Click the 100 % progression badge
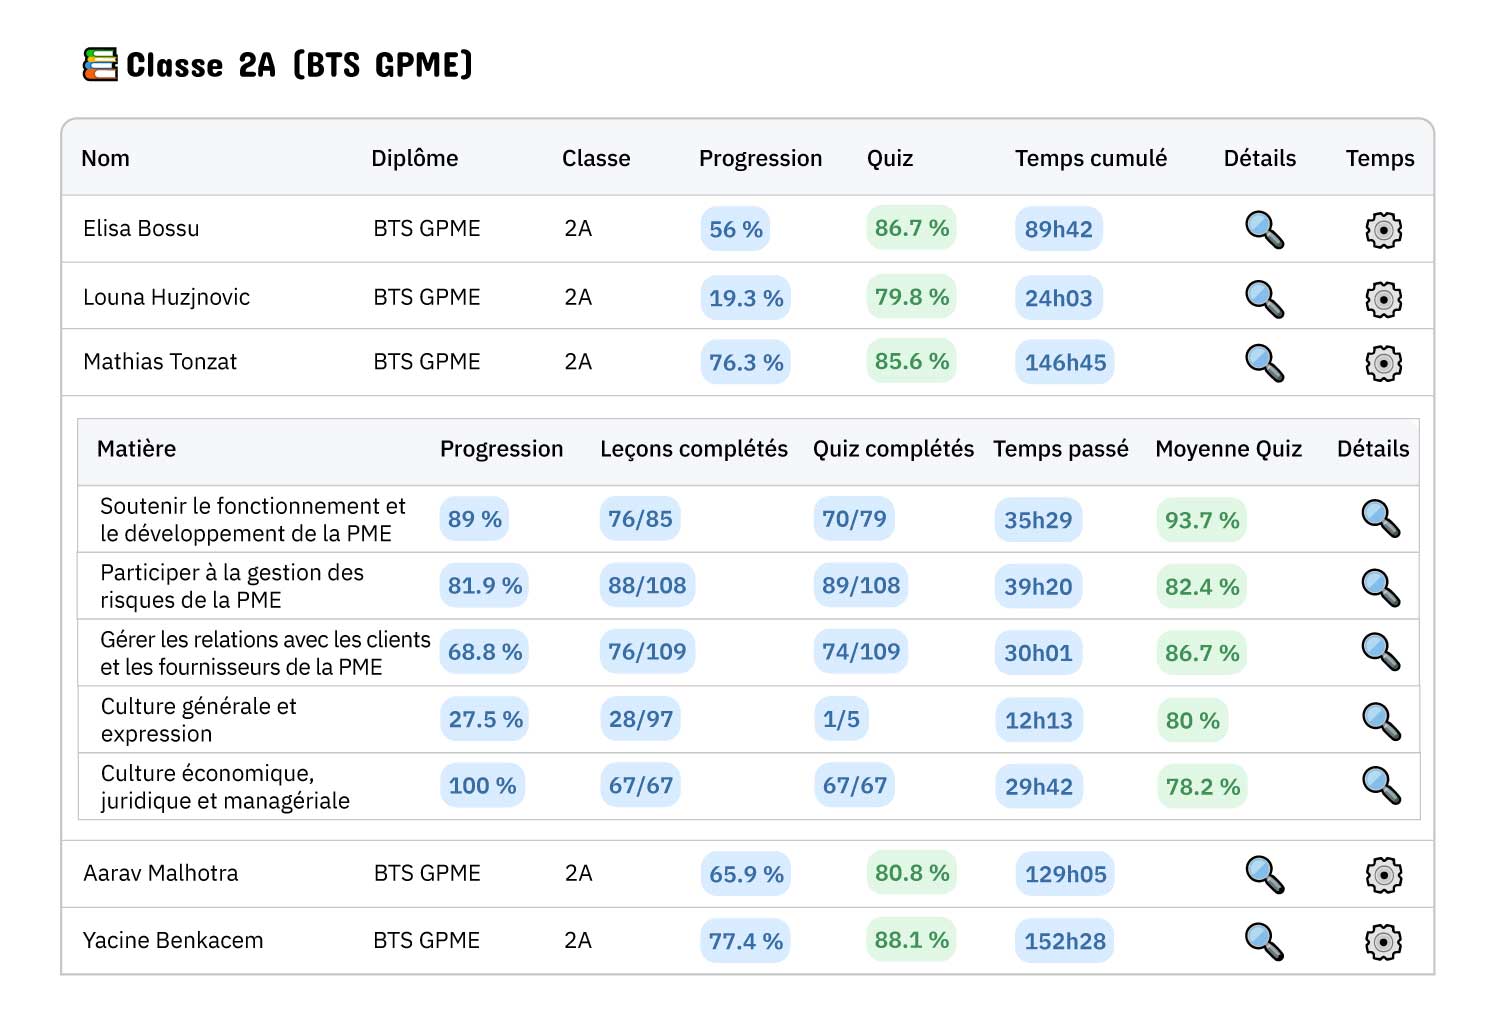This screenshot has width=1500, height=1035. coord(482,786)
